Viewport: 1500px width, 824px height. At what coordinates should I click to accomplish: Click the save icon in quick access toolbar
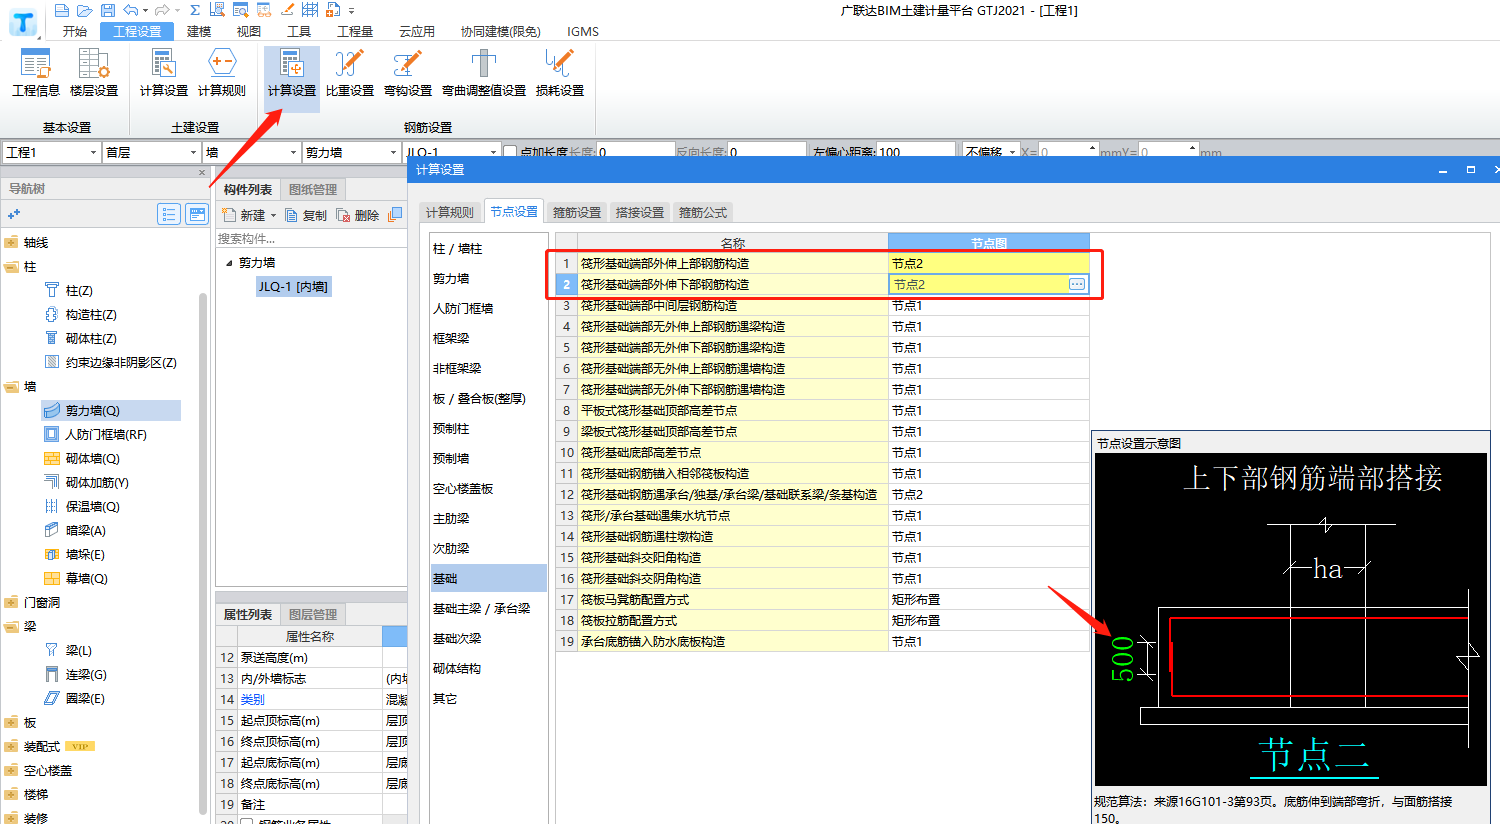(x=107, y=10)
